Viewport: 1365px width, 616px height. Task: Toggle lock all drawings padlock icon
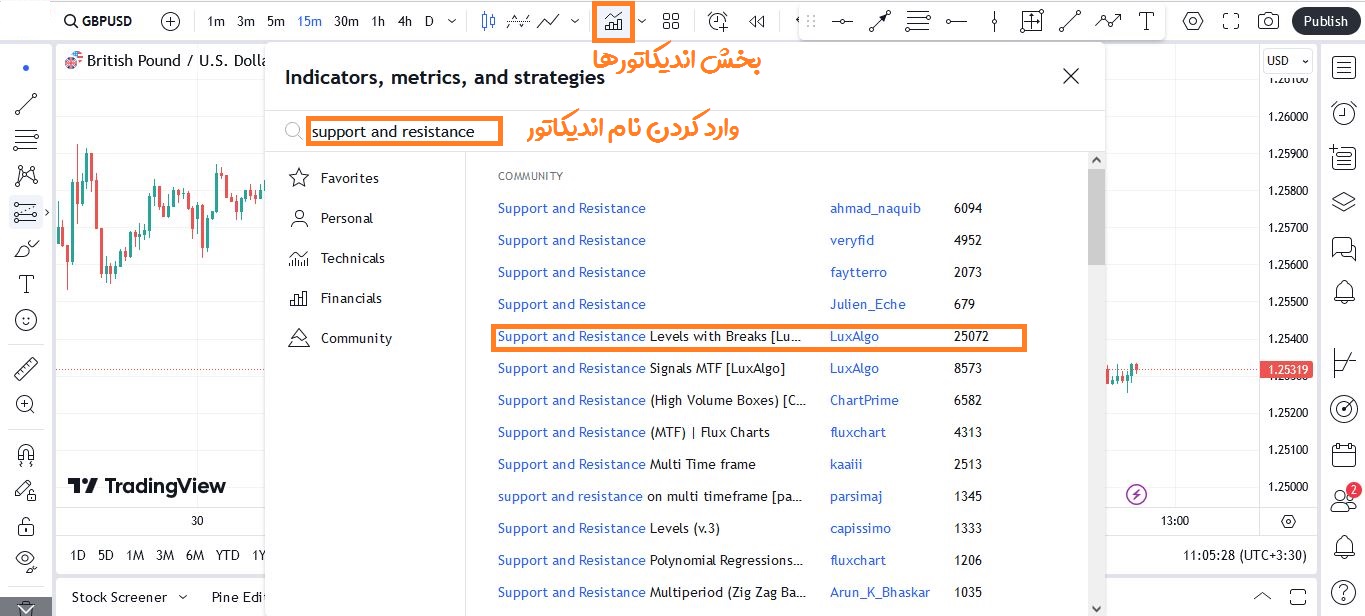26,526
